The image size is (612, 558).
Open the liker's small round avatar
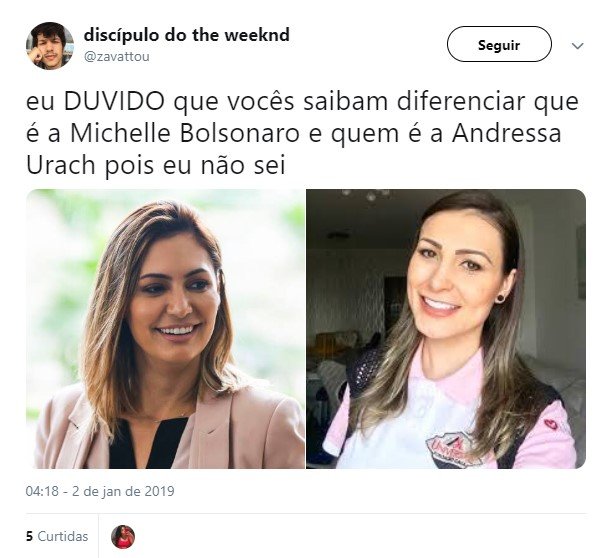[123, 537]
